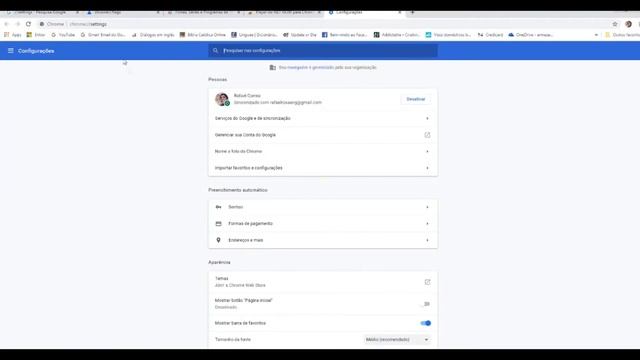This screenshot has height=360, width=640.
Task: Click the key icon beside Senhas
Action: [x=218, y=207]
